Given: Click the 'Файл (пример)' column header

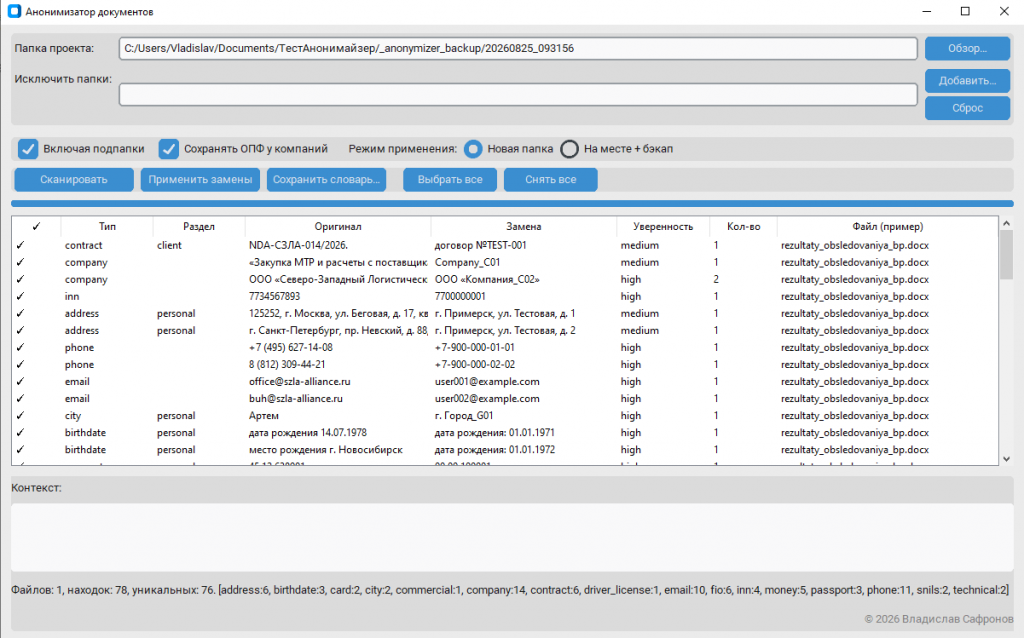Looking at the screenshot, I should click(x=888, y=227).
